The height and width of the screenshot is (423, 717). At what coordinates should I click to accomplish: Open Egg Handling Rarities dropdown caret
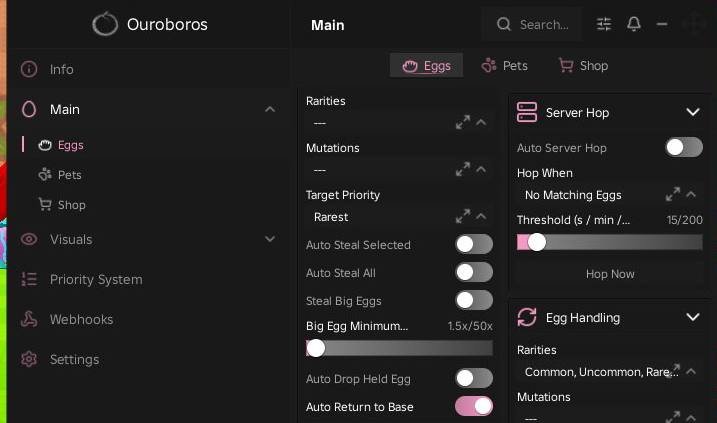coord(691,371)
